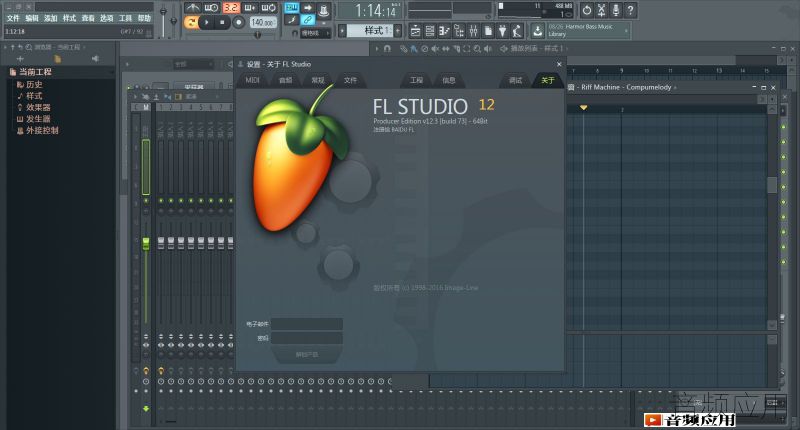Click the note-slide icon in recording panel
Viewport: 800px width, 430px height.
coord(291,20)
